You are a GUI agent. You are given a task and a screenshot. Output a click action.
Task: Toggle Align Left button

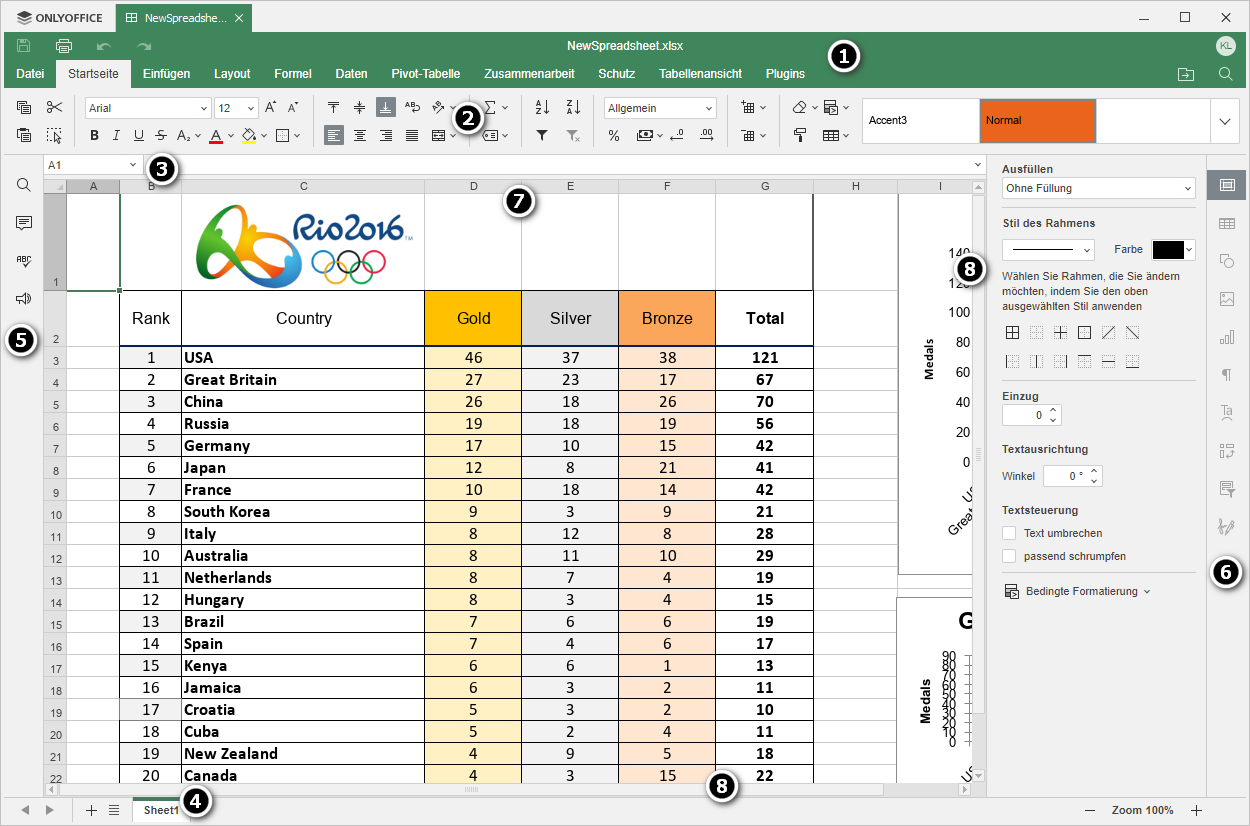333,135
